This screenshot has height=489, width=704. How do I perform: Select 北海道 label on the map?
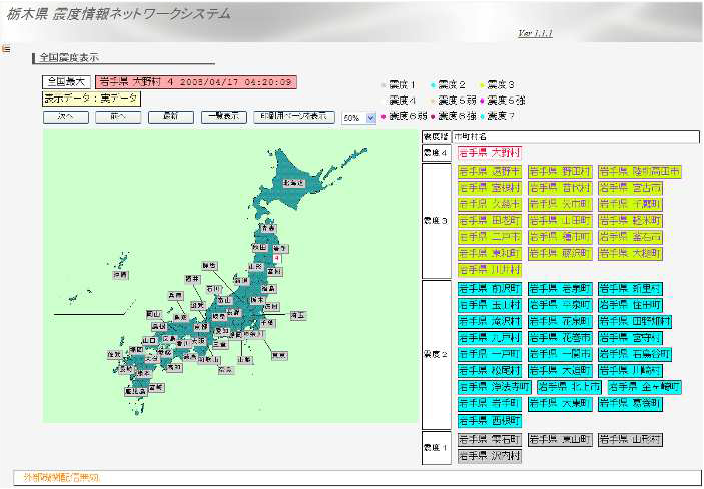click(294, 183)
